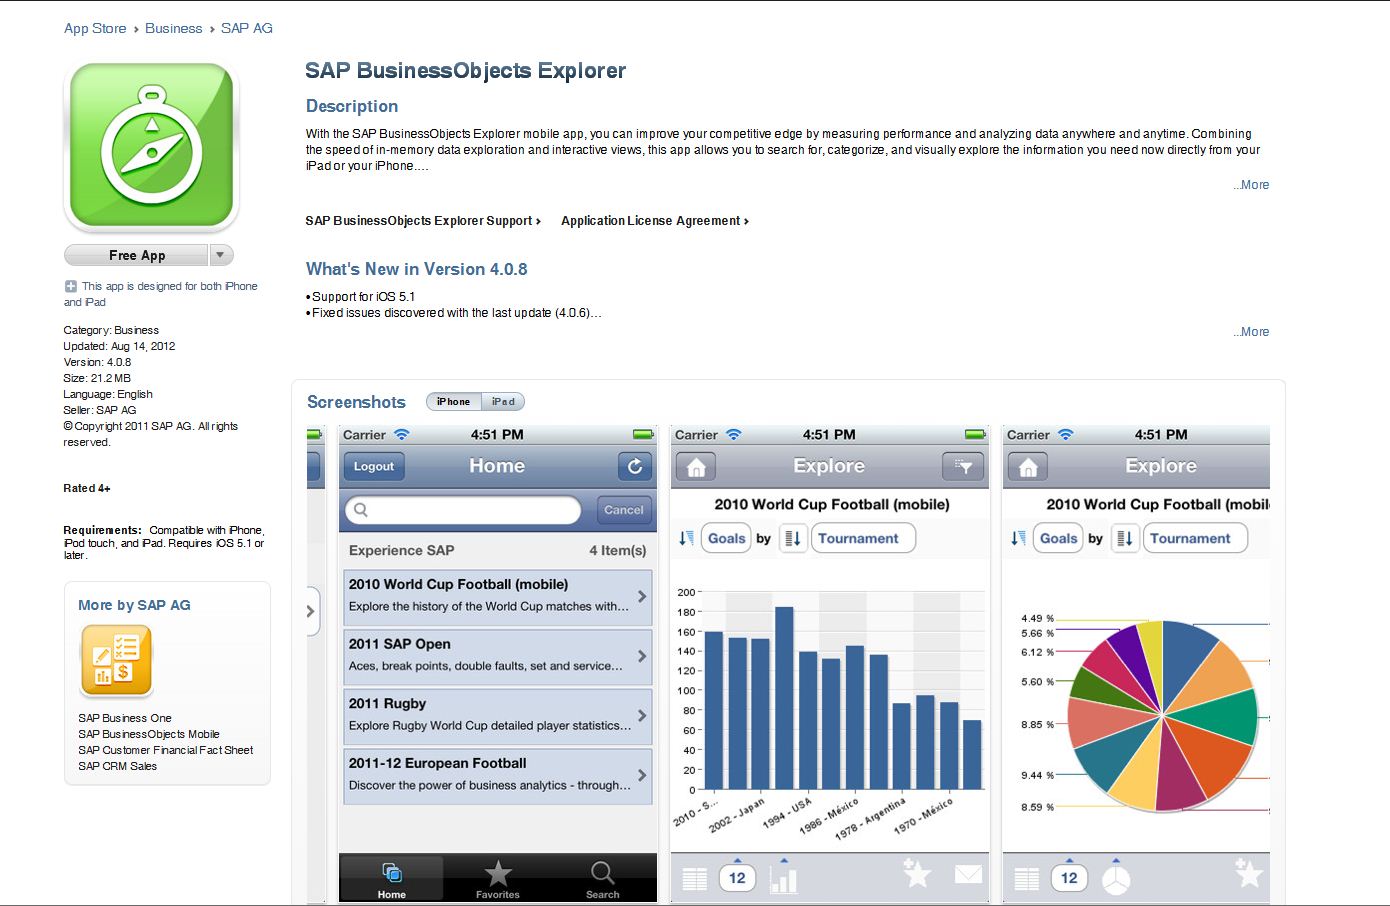1390x906 pixels.
Task: Click the search field in the Home screenshot
Action: (463, 510)
